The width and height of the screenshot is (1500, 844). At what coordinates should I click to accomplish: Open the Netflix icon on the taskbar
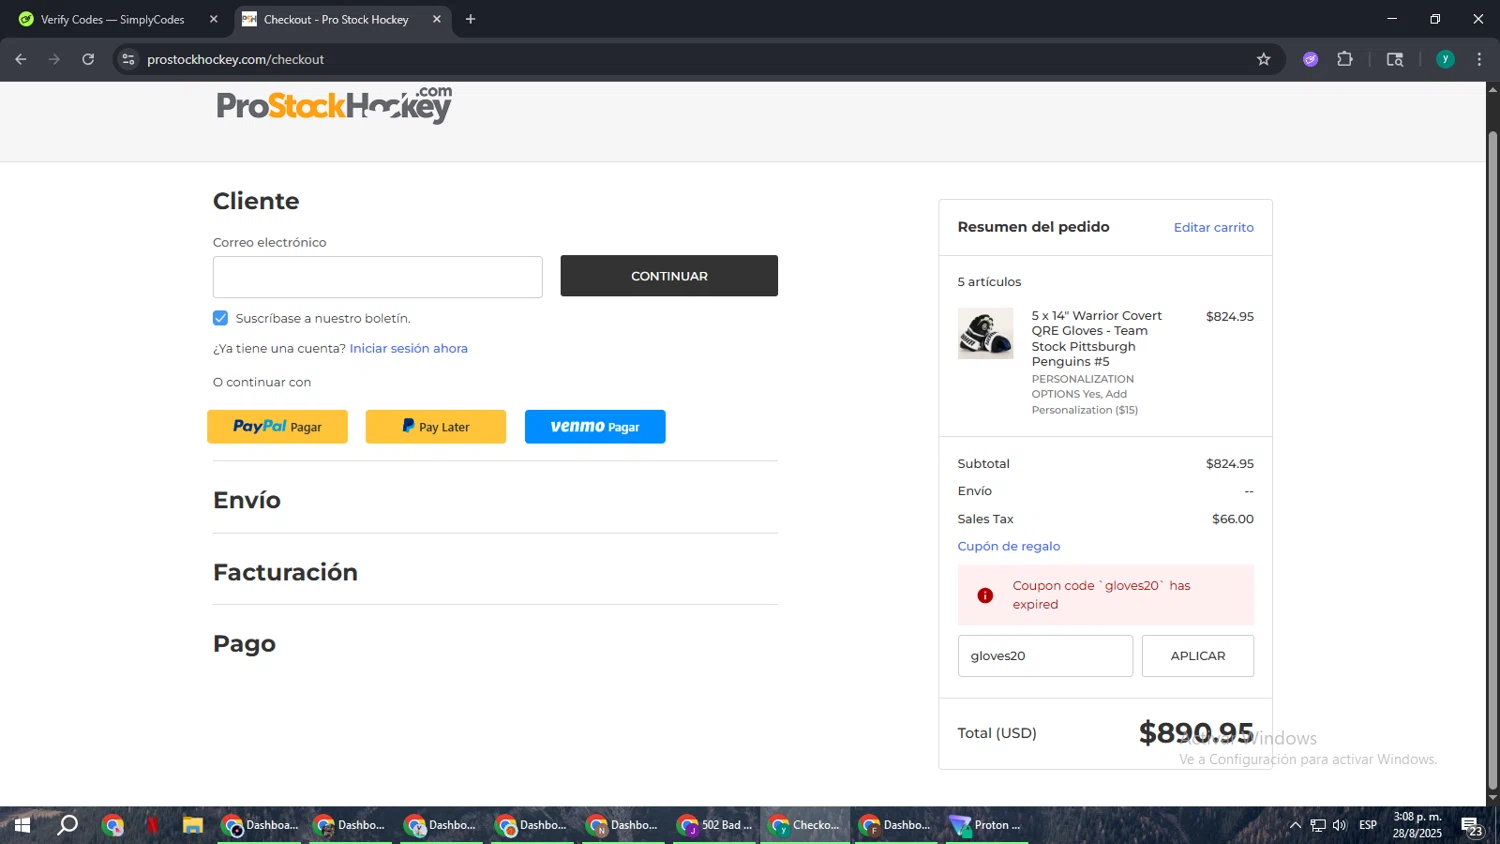coord(152,825)
